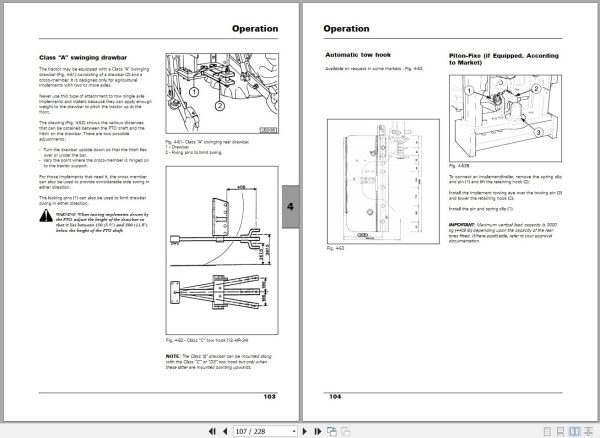Go to the next page
Viewport: 600px width, 438px height.
coord(305,431)
